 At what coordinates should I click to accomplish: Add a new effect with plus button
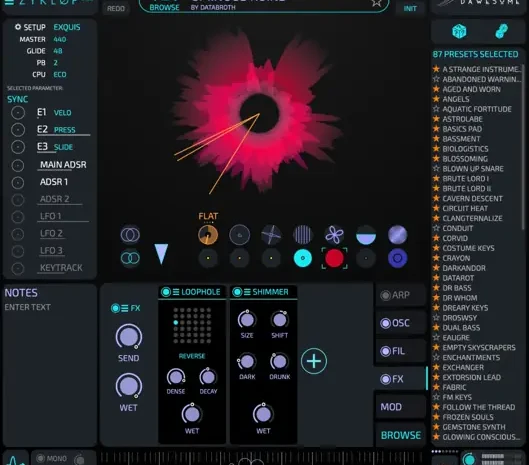314,361
